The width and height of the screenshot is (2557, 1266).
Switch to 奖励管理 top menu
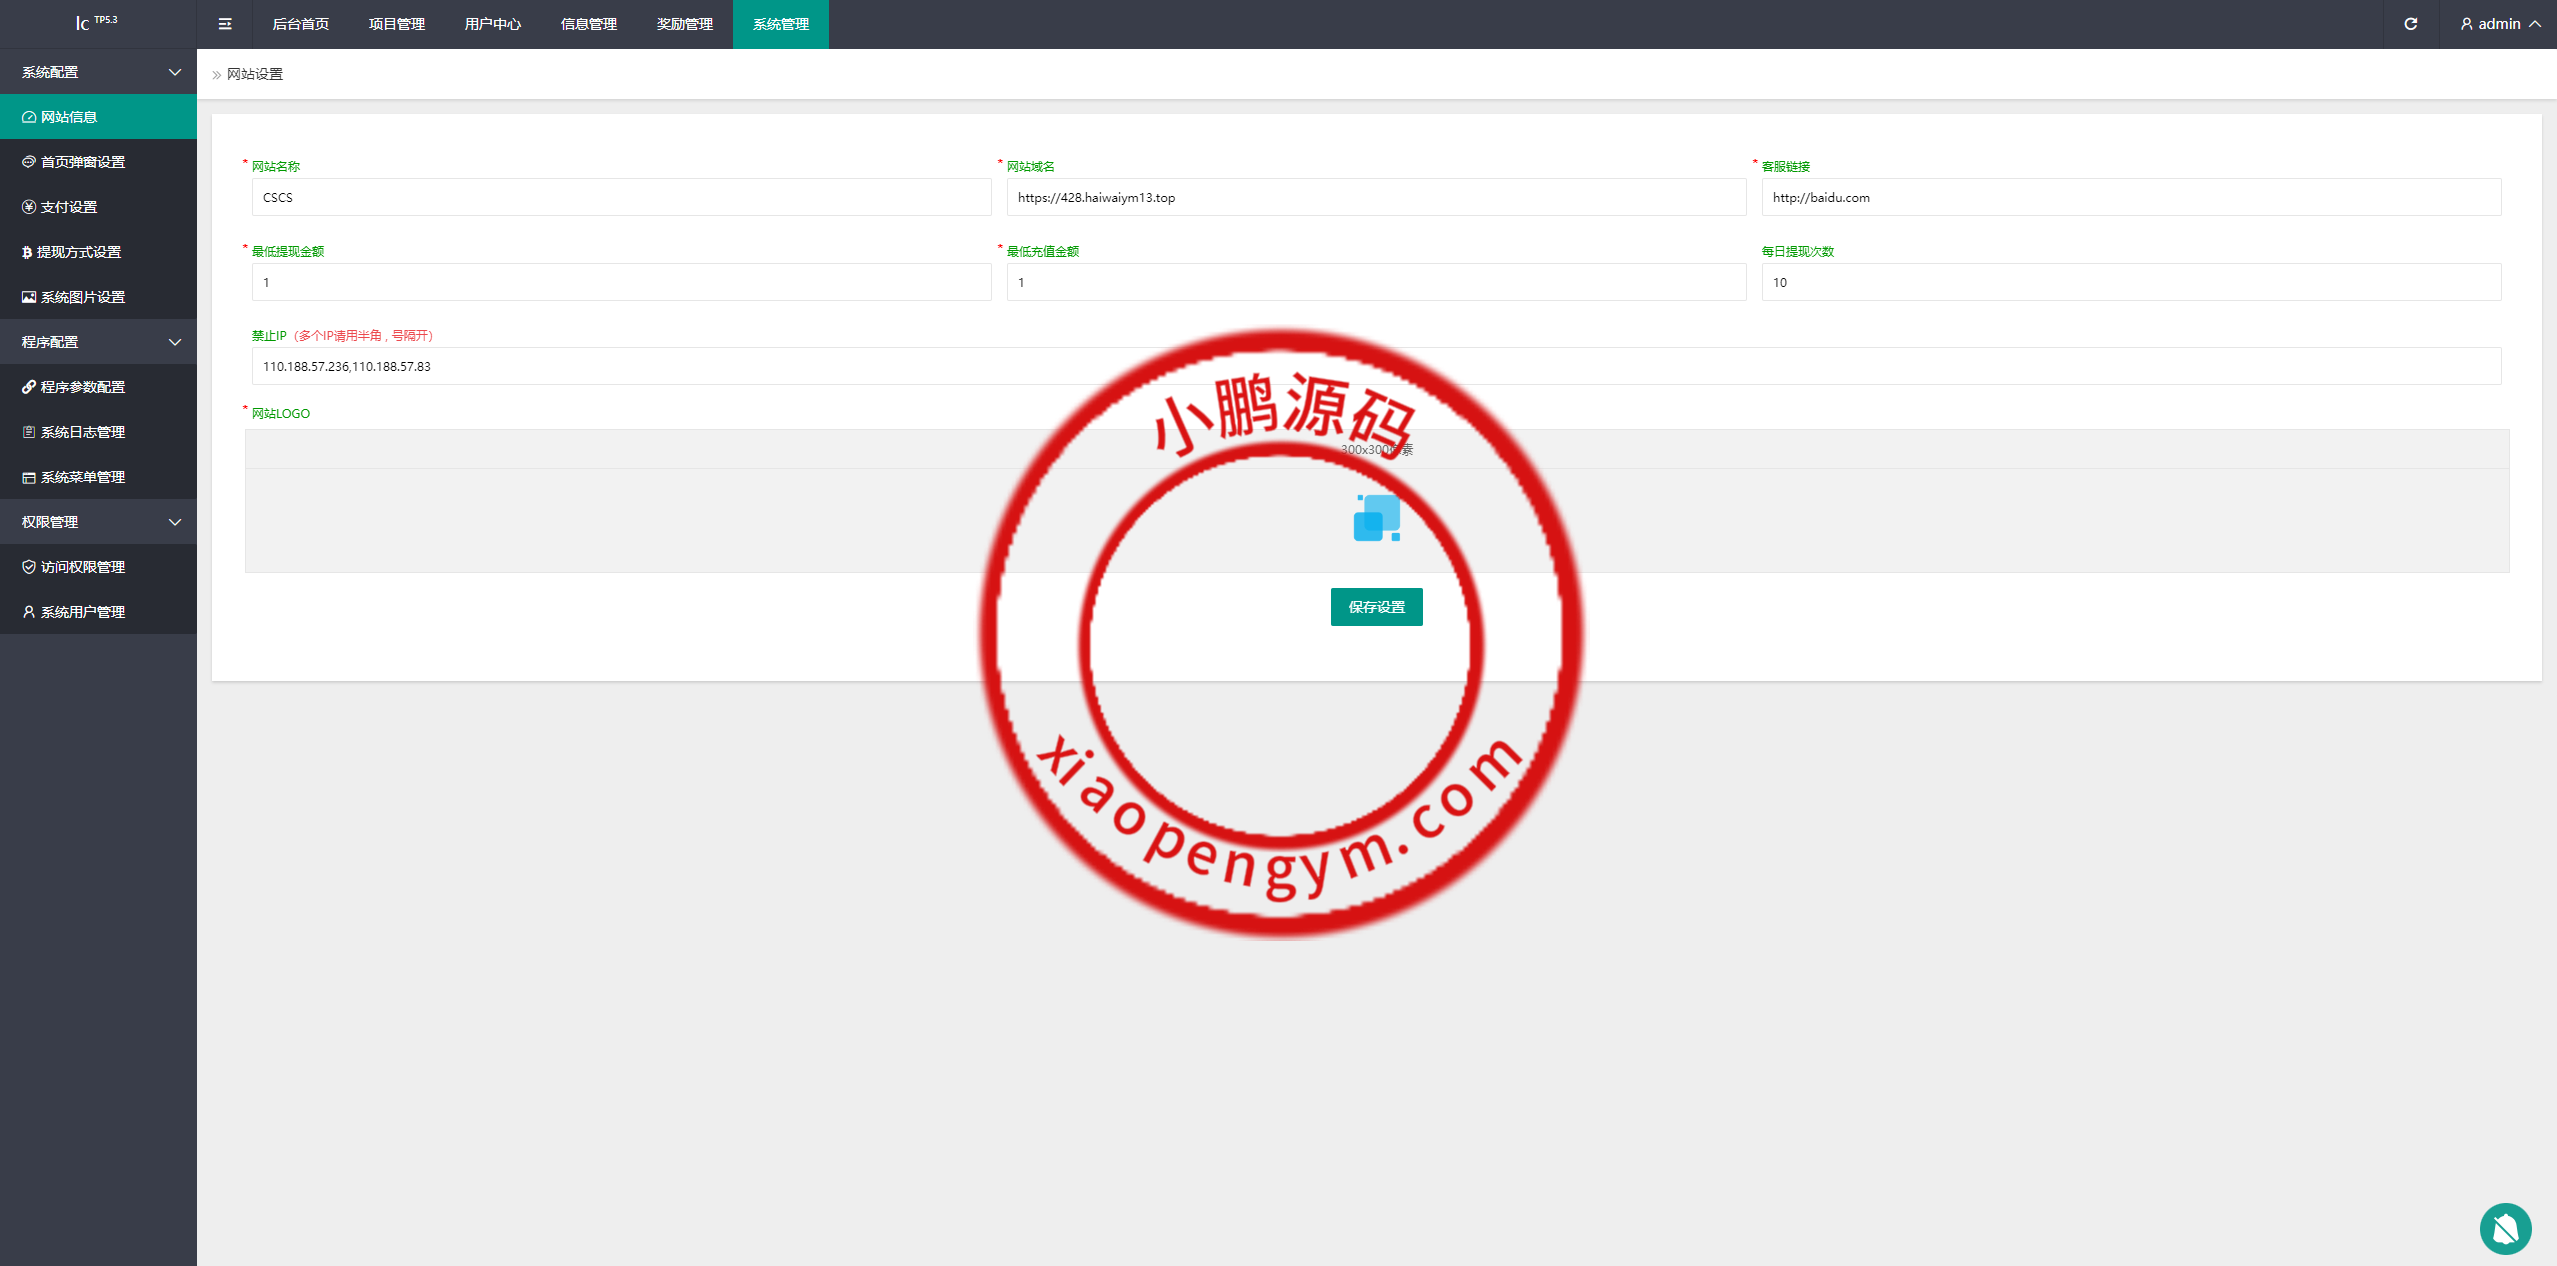[x=684, y=24]
